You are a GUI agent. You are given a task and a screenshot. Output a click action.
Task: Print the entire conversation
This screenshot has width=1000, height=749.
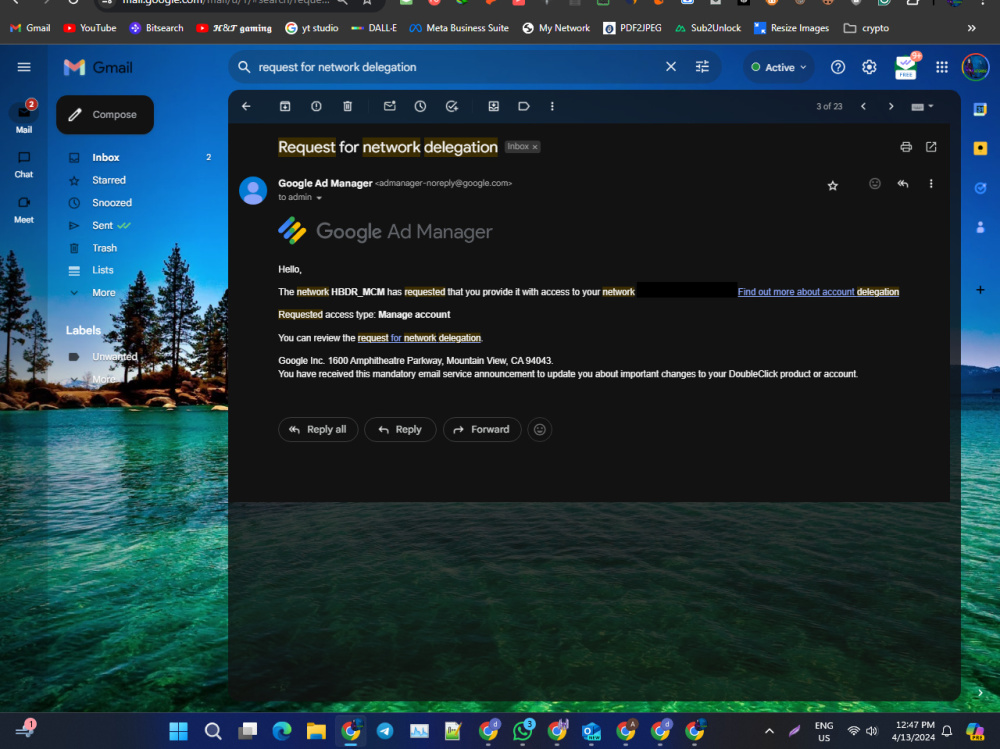pyautogui.click(x=906, y=147)
